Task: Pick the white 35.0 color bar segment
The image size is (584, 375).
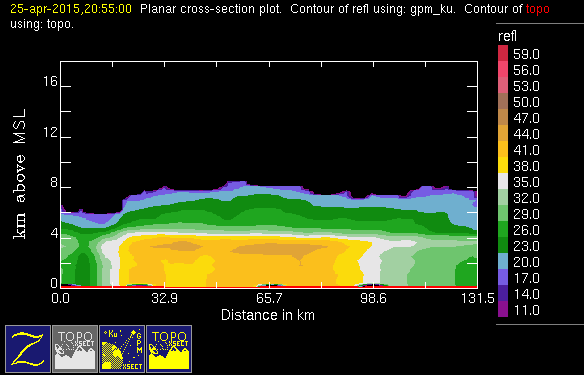Action: [503, 181]
